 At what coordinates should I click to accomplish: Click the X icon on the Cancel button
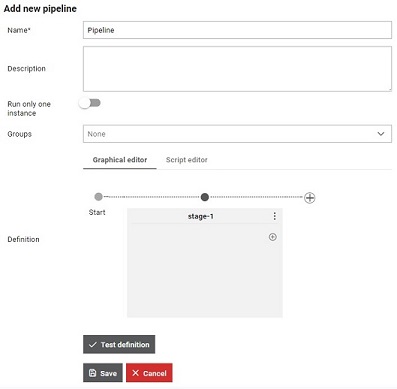point(135,373)
